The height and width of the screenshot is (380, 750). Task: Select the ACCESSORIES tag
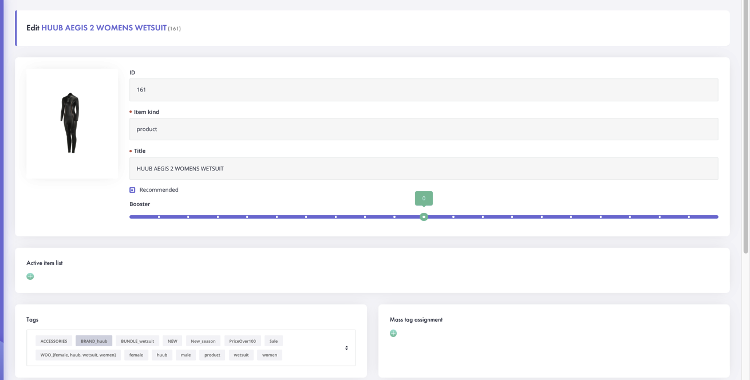click(54, 341)
